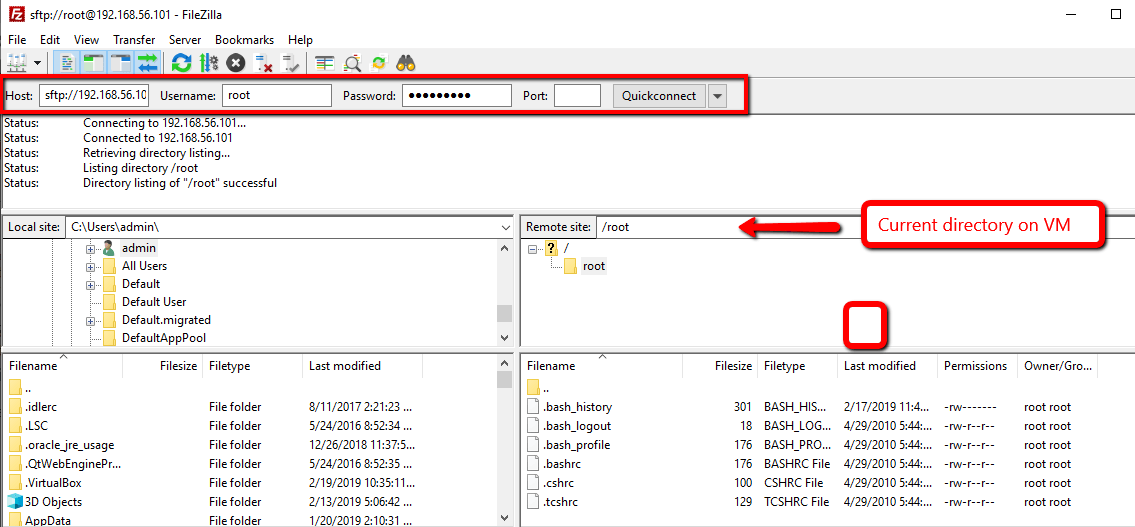This screenshot has width=1135, height=527.
Task: Click the Quickconnect button
Action: [x=659, y=96]
